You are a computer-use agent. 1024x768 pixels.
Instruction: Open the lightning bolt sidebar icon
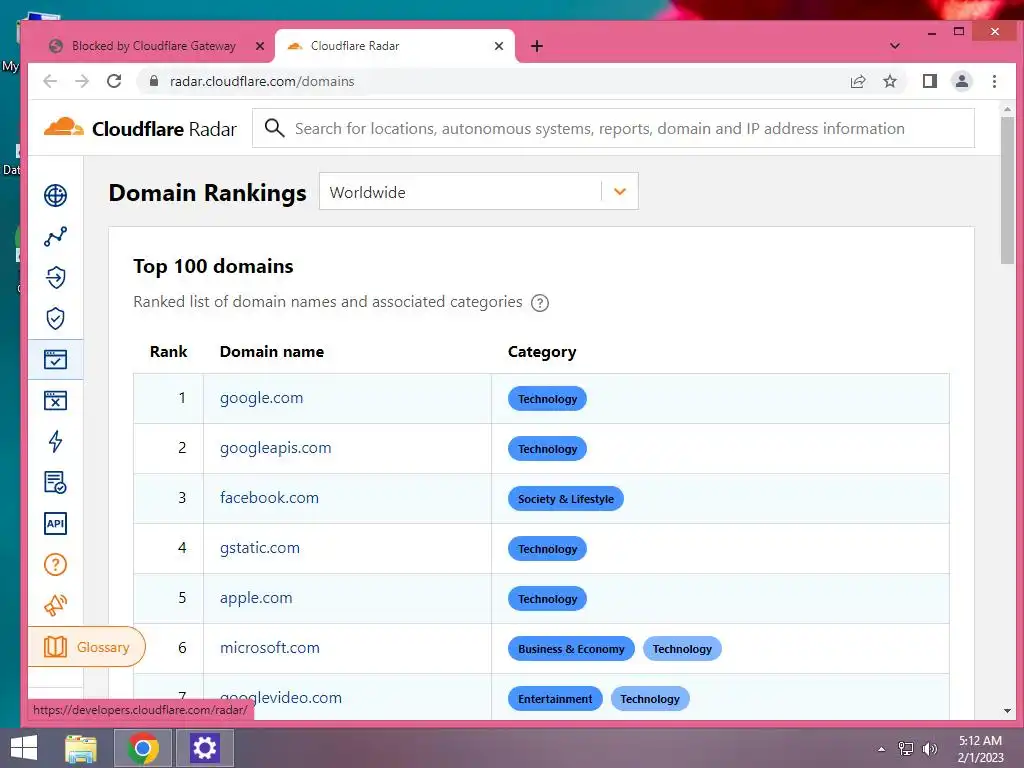coord(56,441)
